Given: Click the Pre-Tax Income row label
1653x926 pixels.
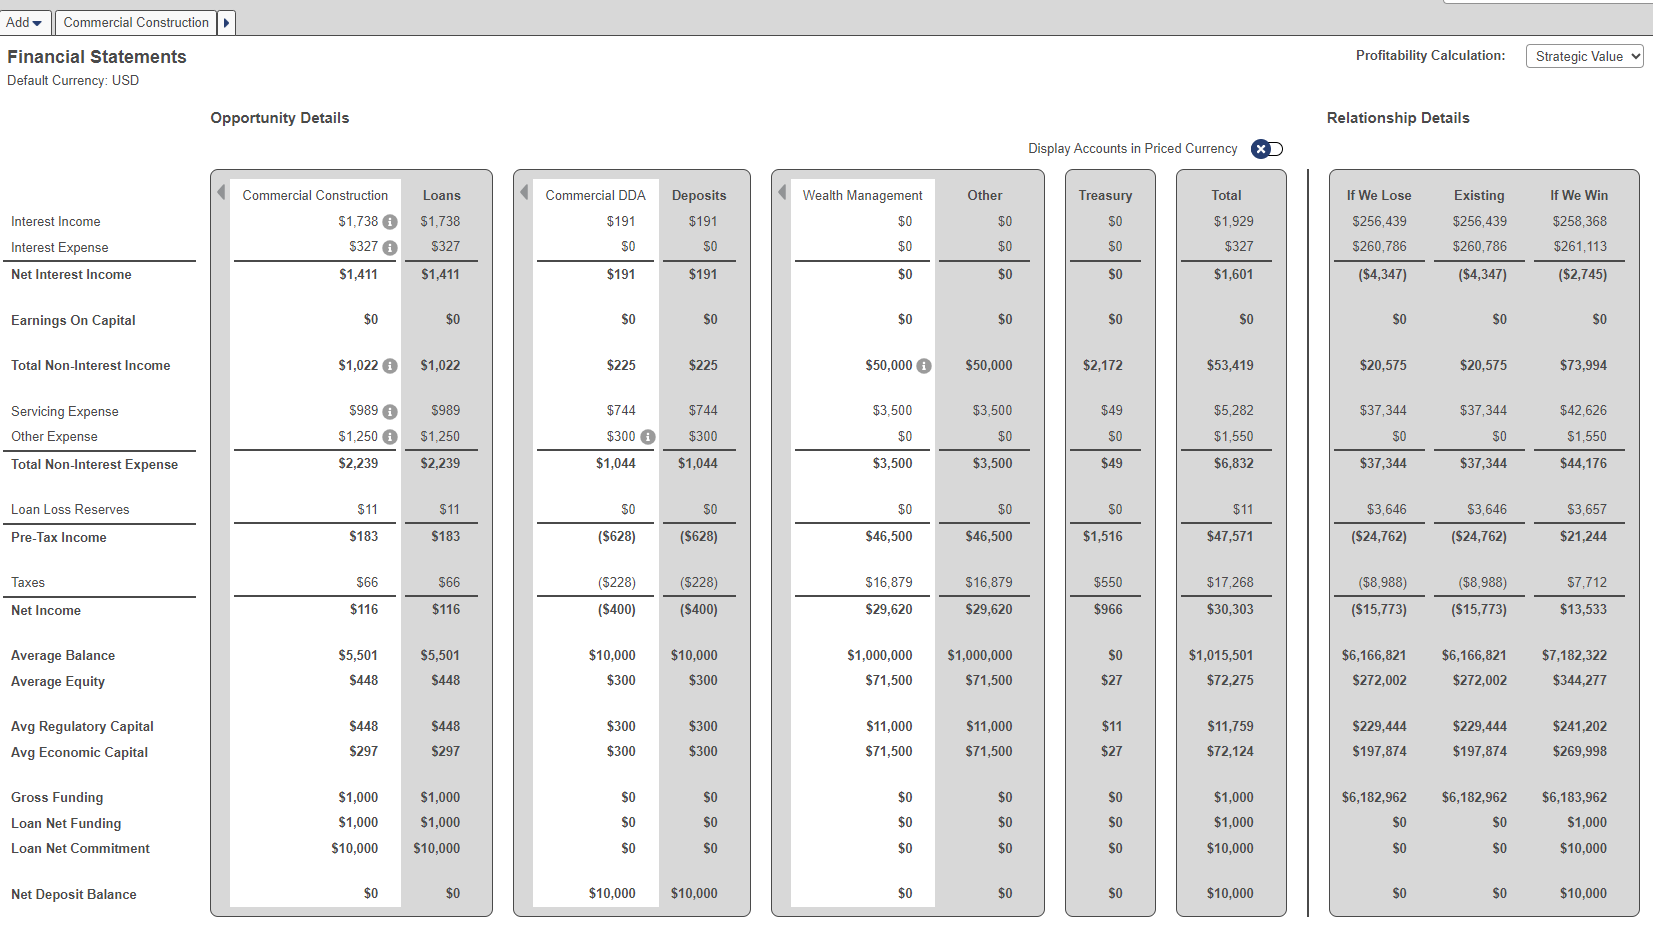Looking at the screenshot, I should (58, 537).
